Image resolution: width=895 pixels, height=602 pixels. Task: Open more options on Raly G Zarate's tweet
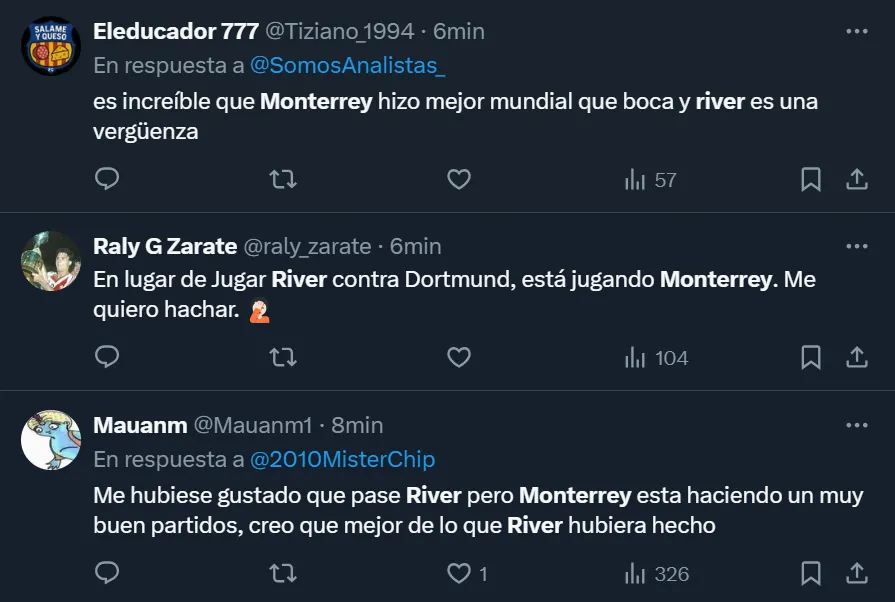[x=857, y=246]
